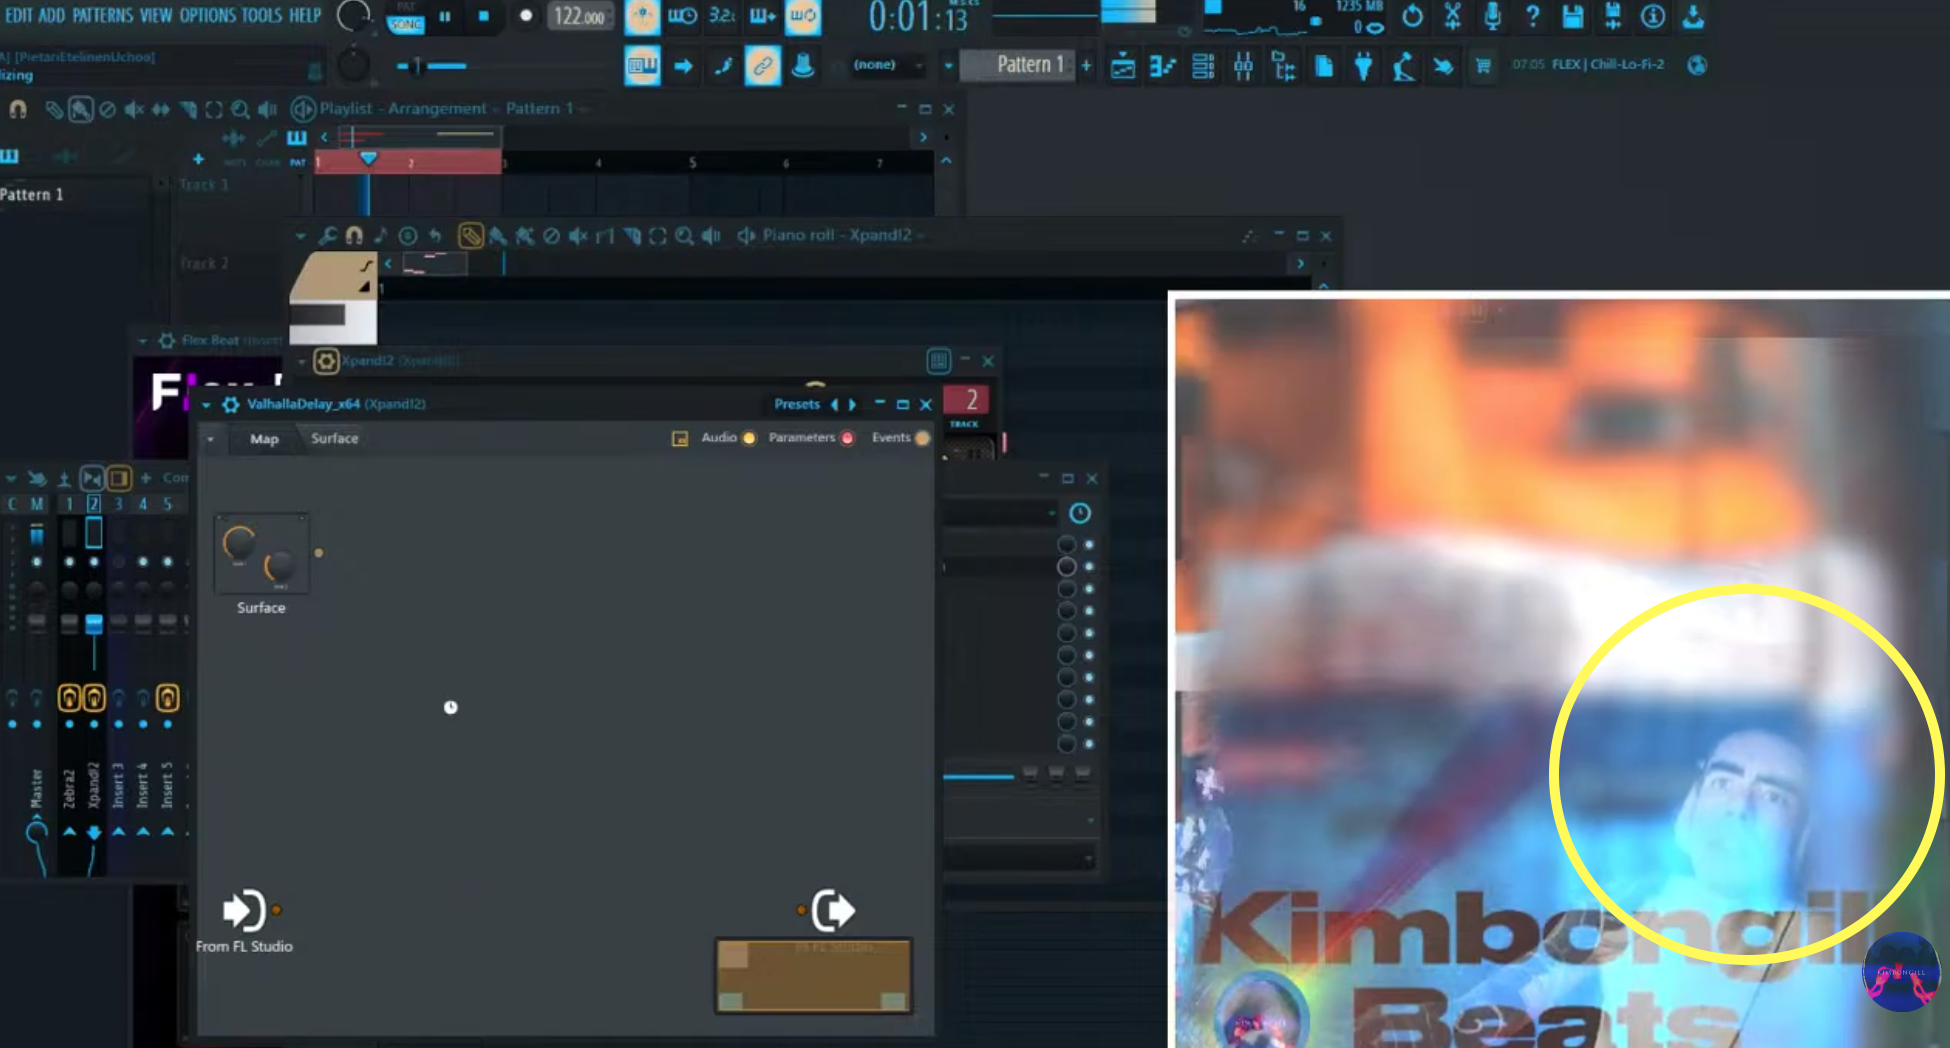Screen dimensions: 1950x1048
Task: Select the draw tool in Piano roll
Action: pos(470,236)
